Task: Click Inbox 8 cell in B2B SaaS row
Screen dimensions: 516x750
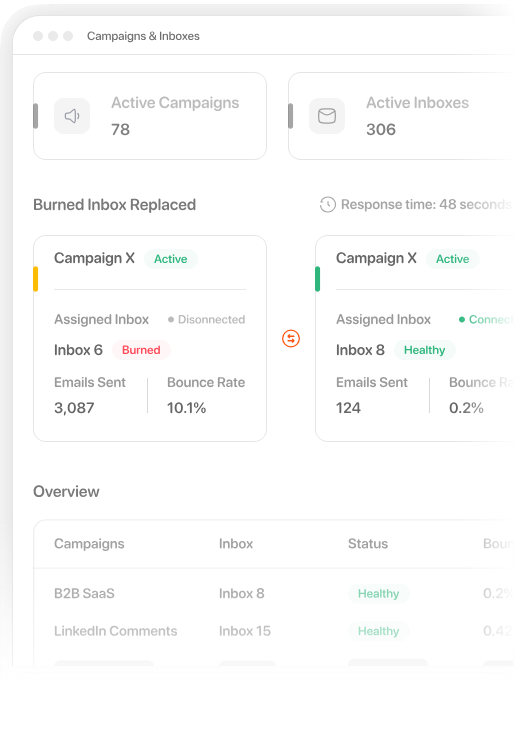Action: click(x=242, y=594)
